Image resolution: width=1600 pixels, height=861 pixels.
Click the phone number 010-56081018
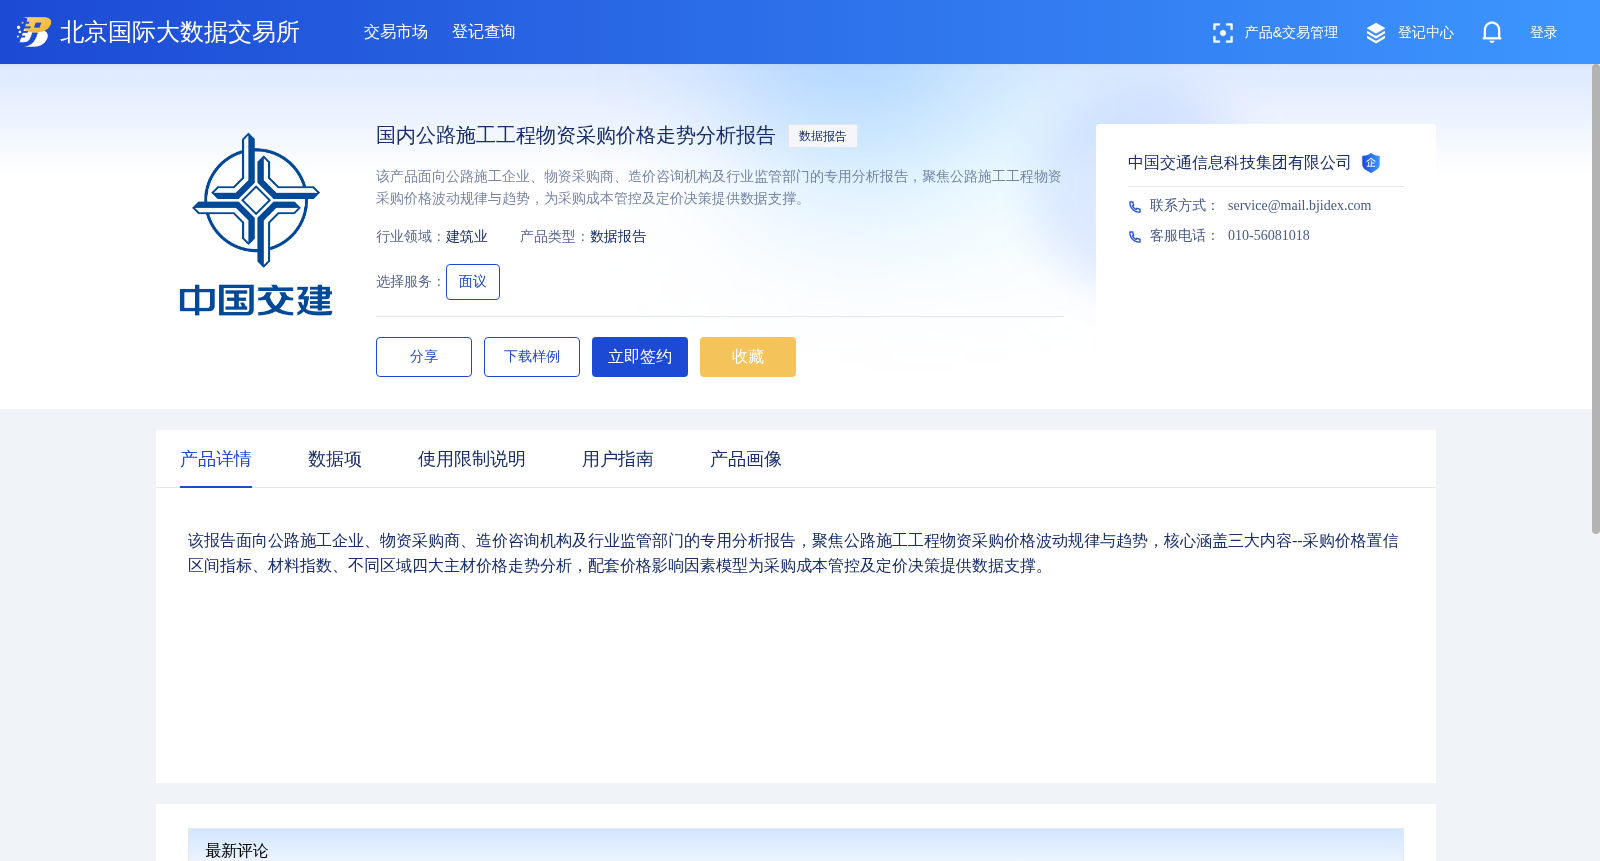click(1269, 236)
